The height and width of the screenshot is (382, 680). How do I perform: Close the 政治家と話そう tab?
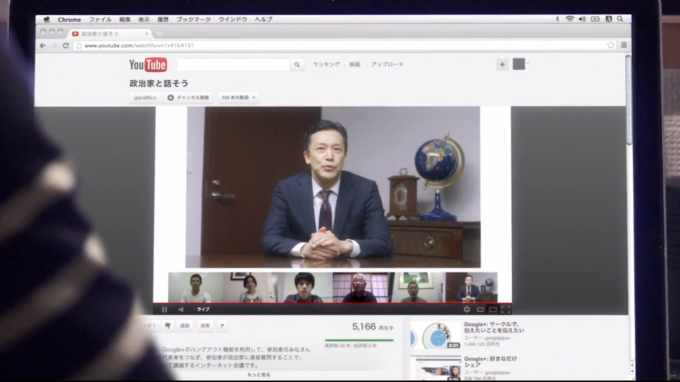click(x=147, y=33)
